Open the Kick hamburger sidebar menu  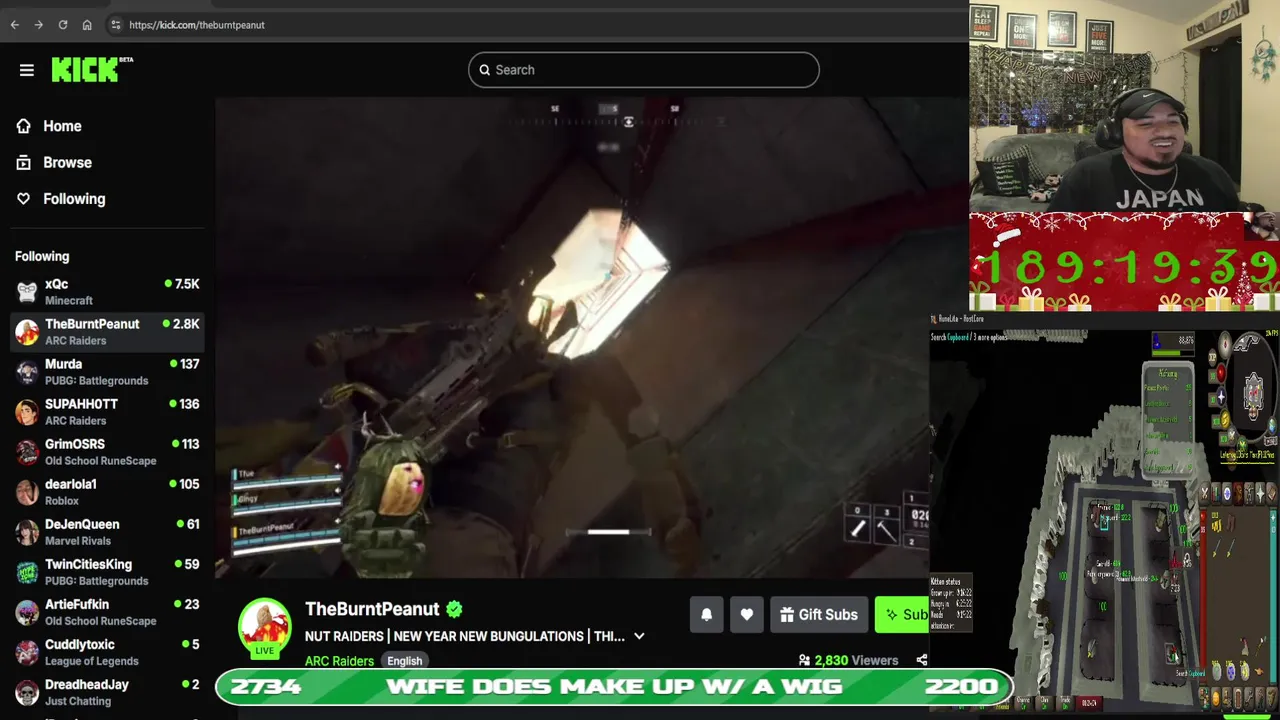[27, 70]
